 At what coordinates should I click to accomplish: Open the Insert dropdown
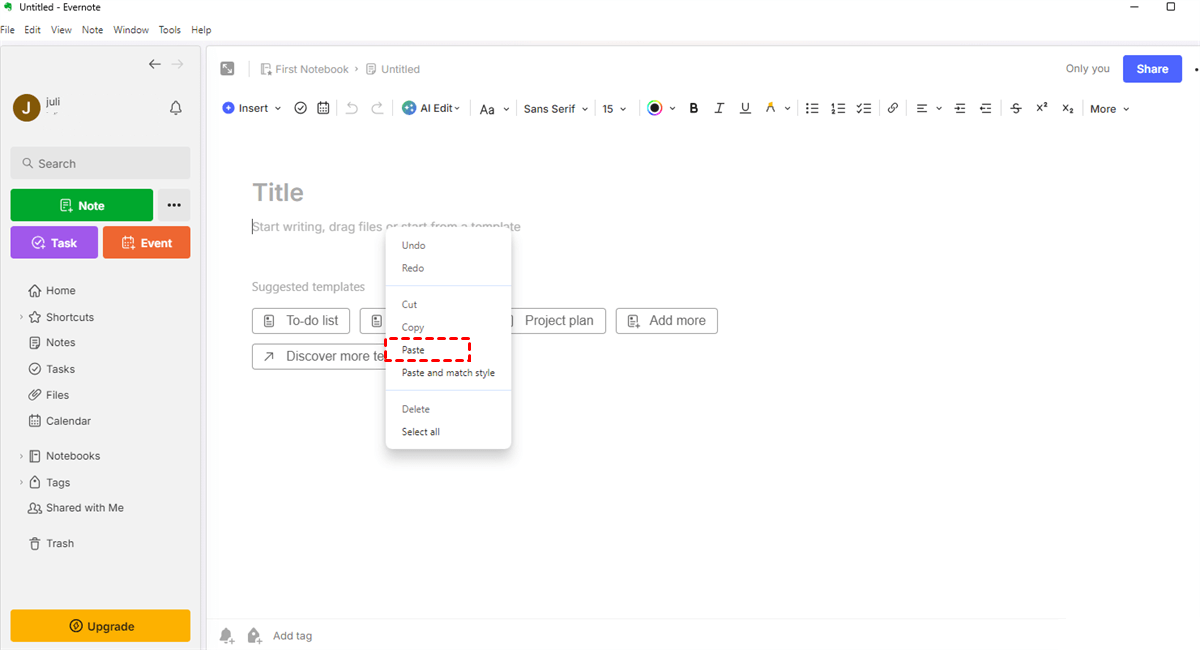(252, 108)
